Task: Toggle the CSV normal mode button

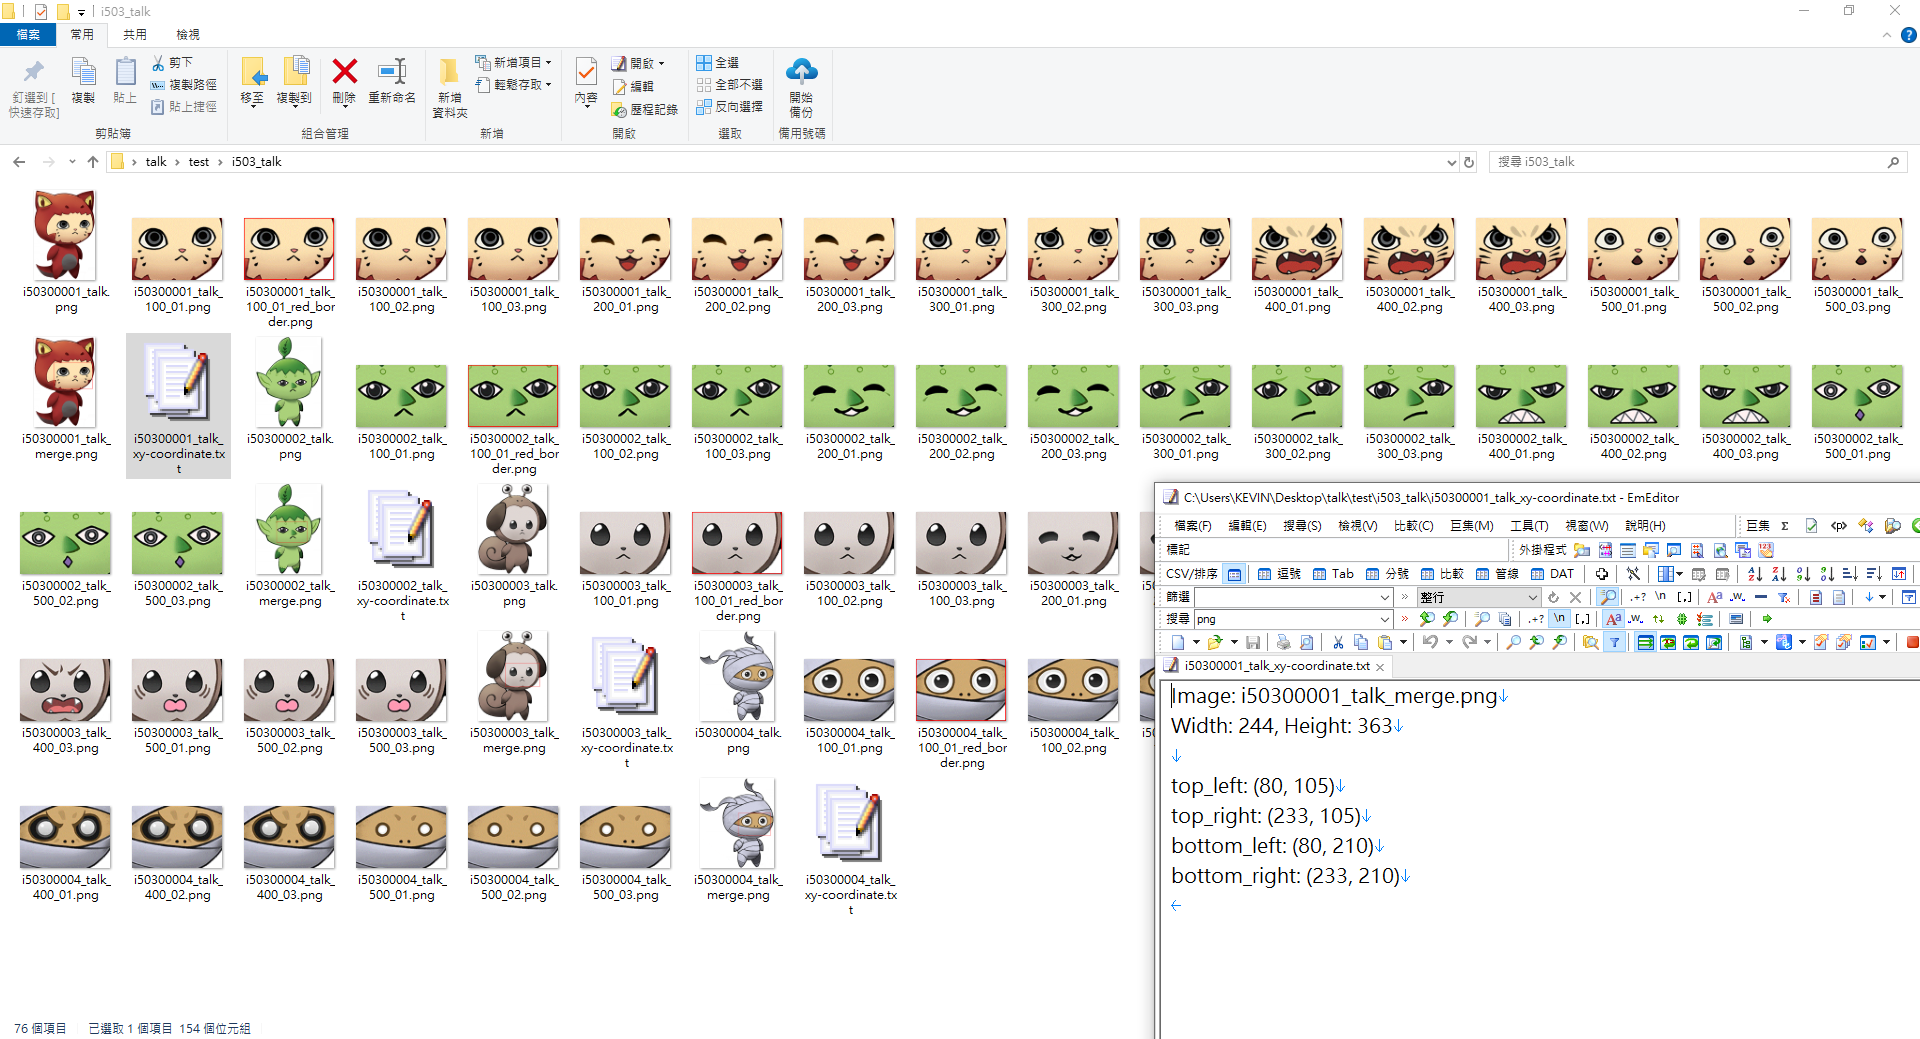Action: tap(1234, 574)
